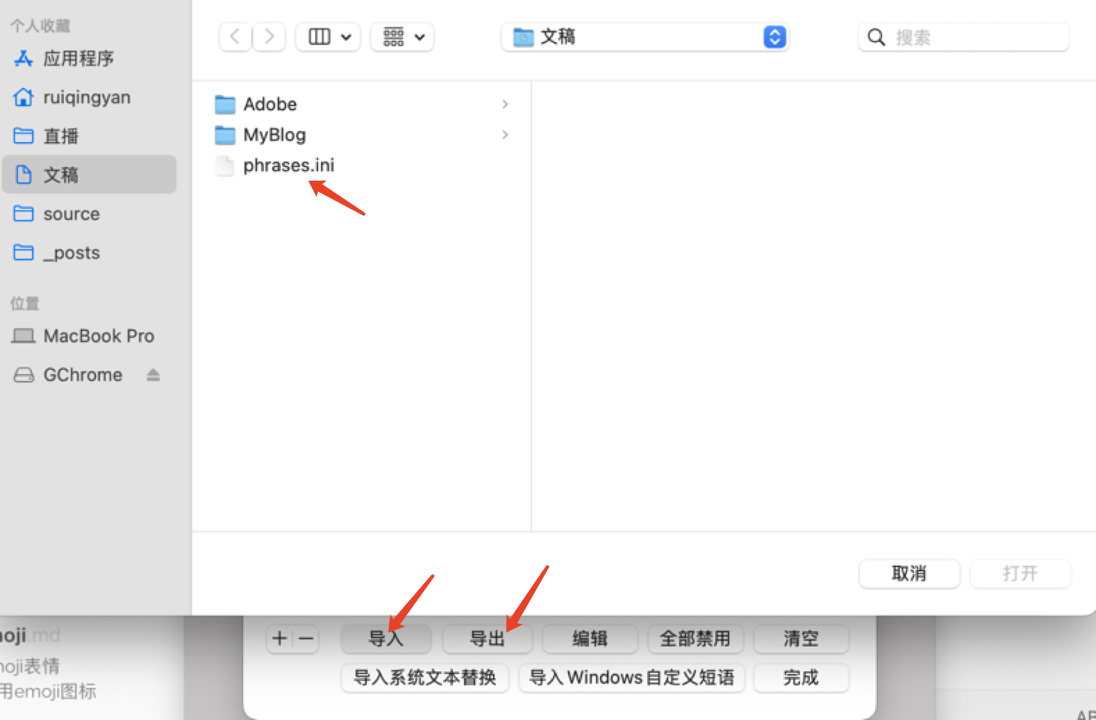Click the laptop icon beside MacBook Pro
This screenshot has height=720, width=1096.
click(23, 336)
